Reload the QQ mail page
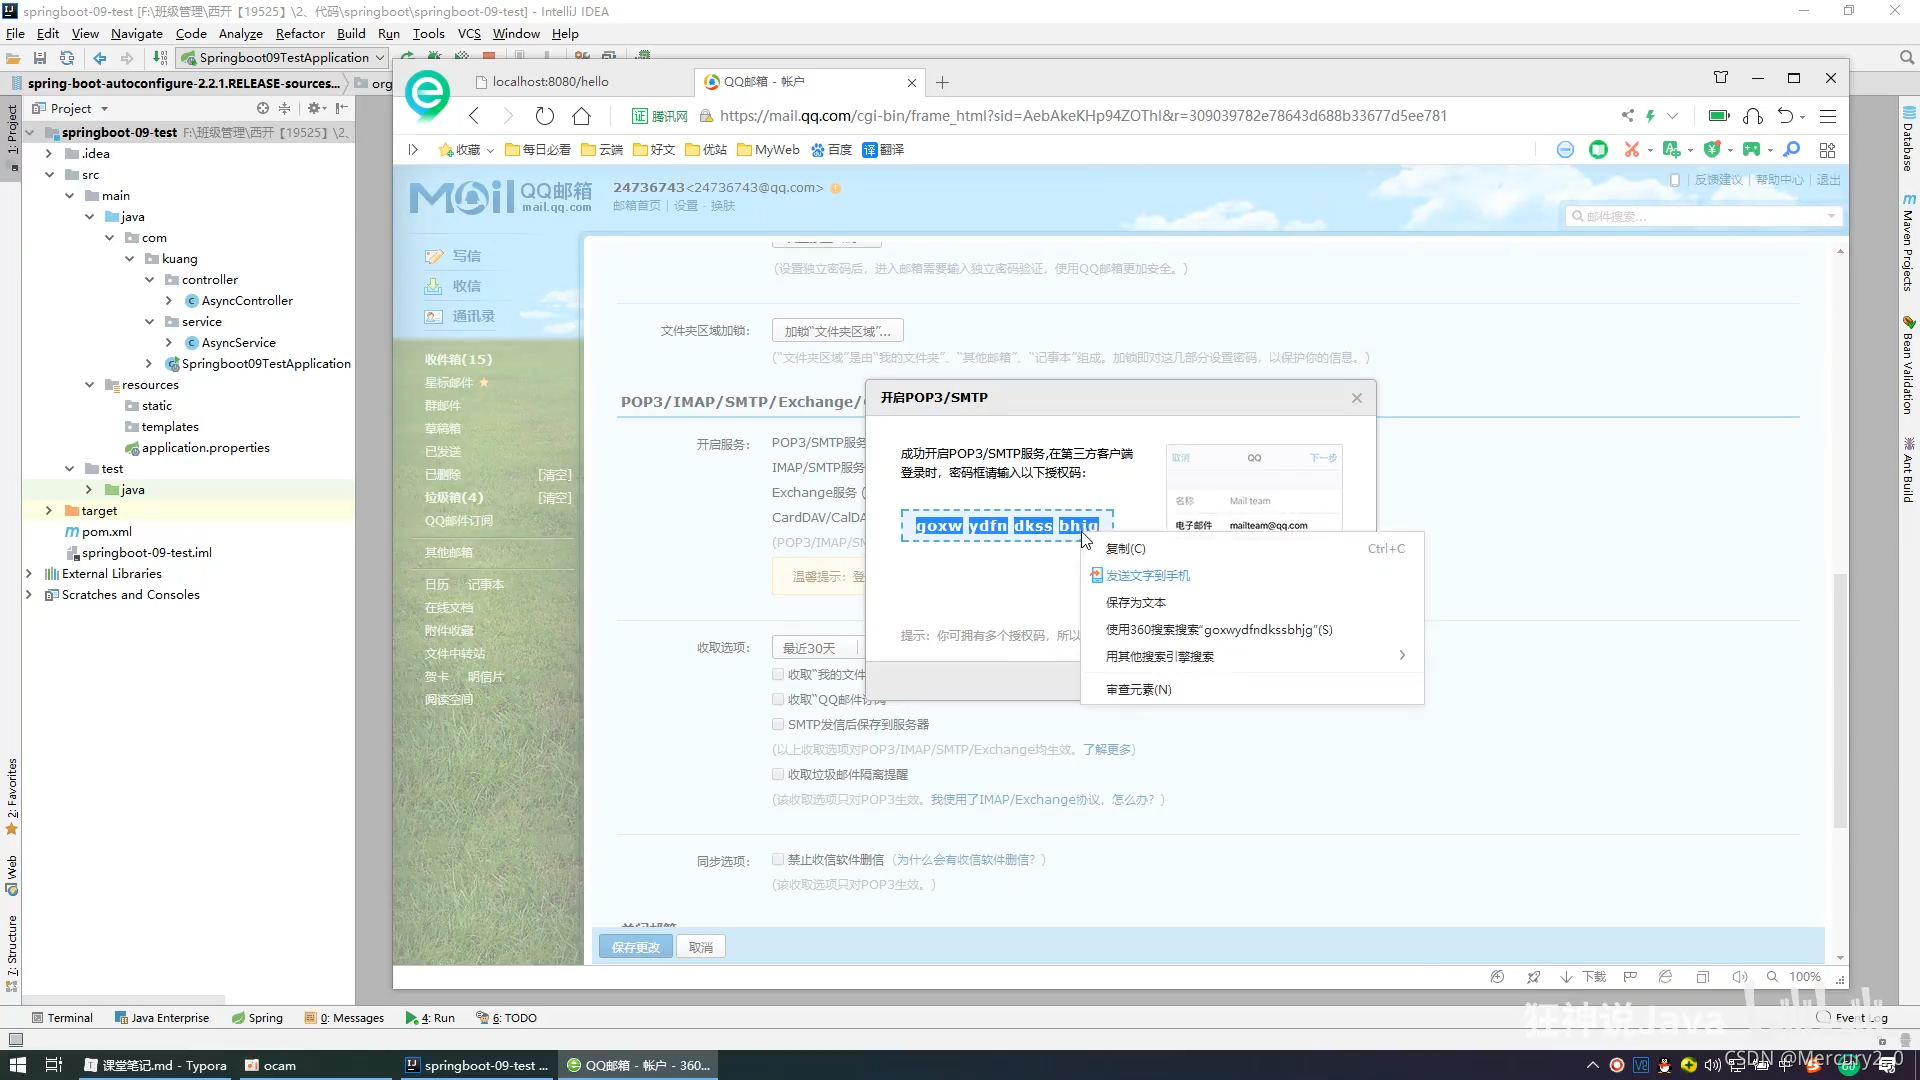Viewport: 1920px width, 1080px height. pos(544,116)
